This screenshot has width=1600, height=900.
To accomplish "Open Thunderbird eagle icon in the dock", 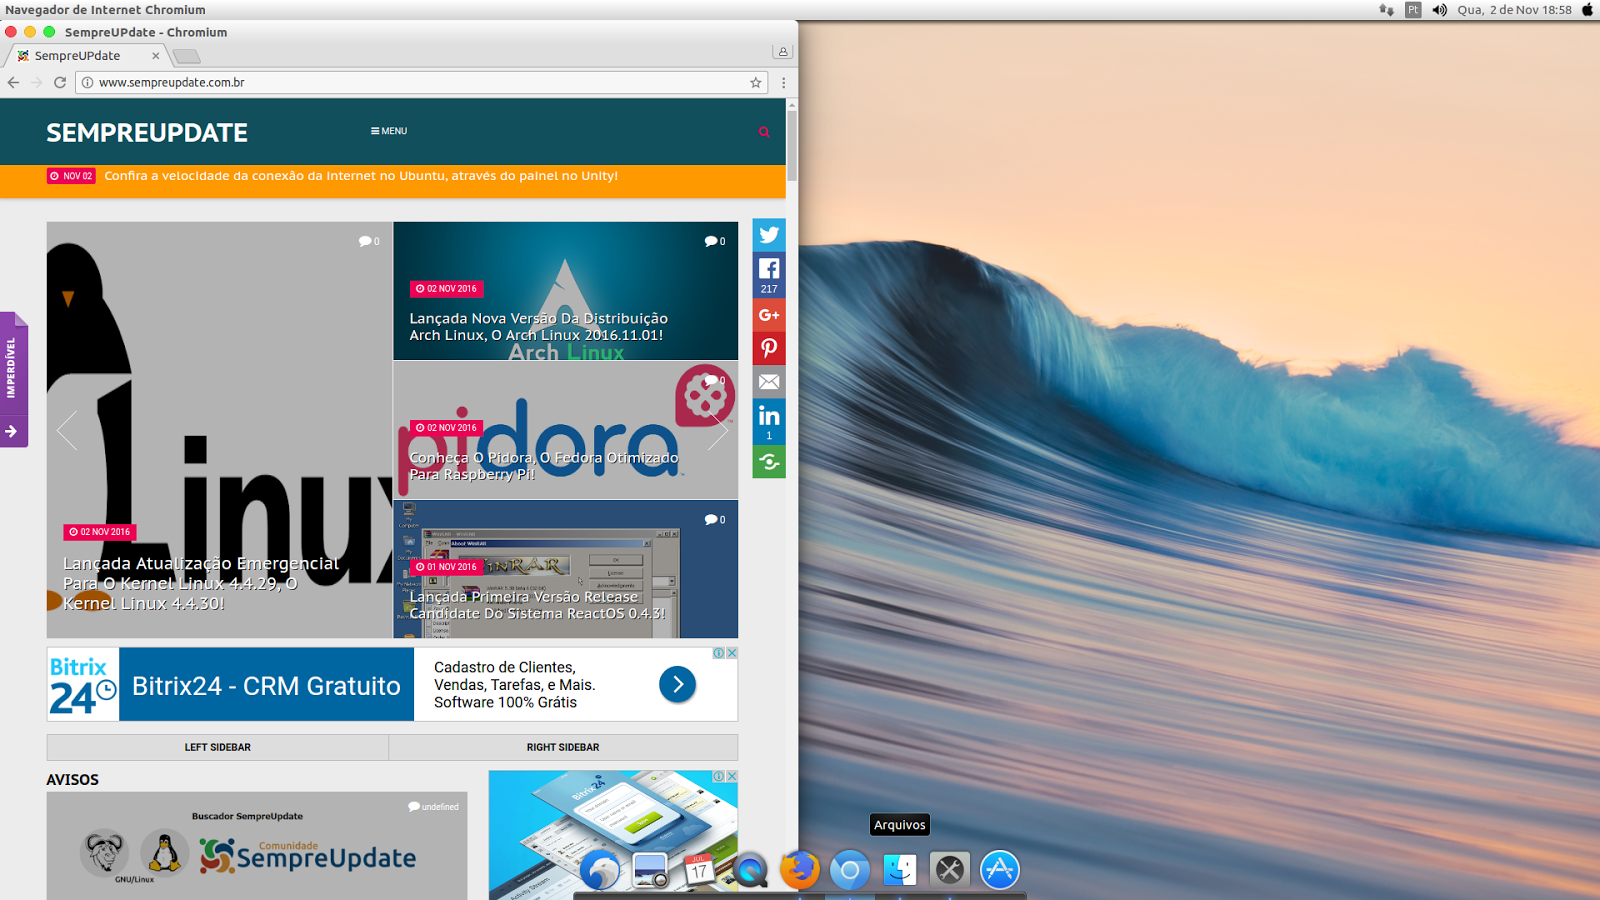I will (600, 870).
